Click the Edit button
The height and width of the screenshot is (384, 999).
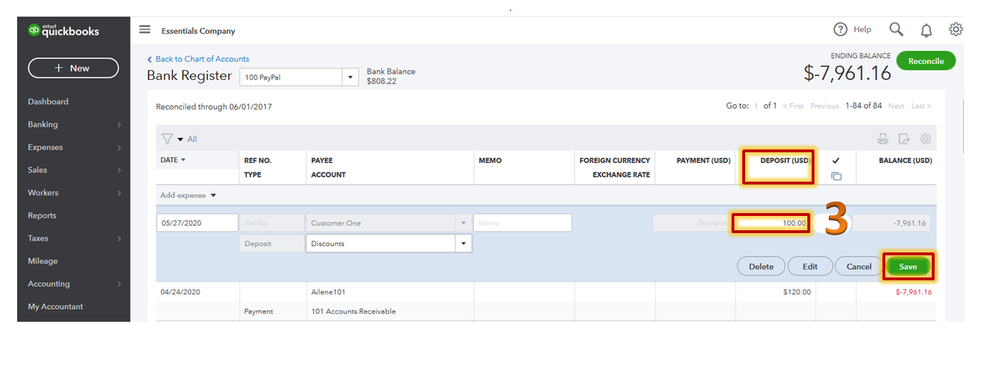coord(810,267)
